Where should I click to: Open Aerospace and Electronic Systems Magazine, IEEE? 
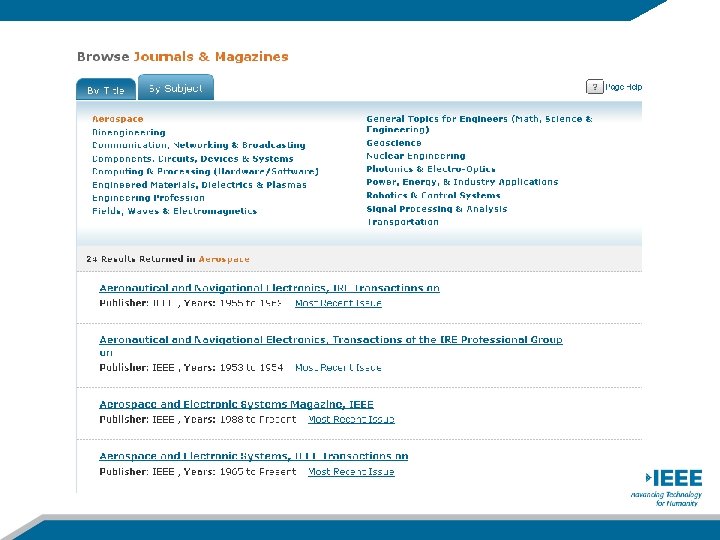click(x=236, y=404)
